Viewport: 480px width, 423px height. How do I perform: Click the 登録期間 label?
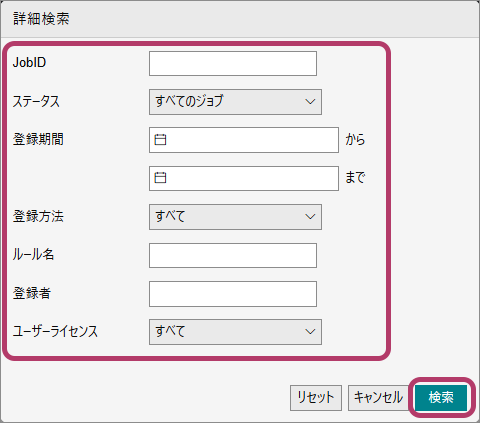[38, 139]
